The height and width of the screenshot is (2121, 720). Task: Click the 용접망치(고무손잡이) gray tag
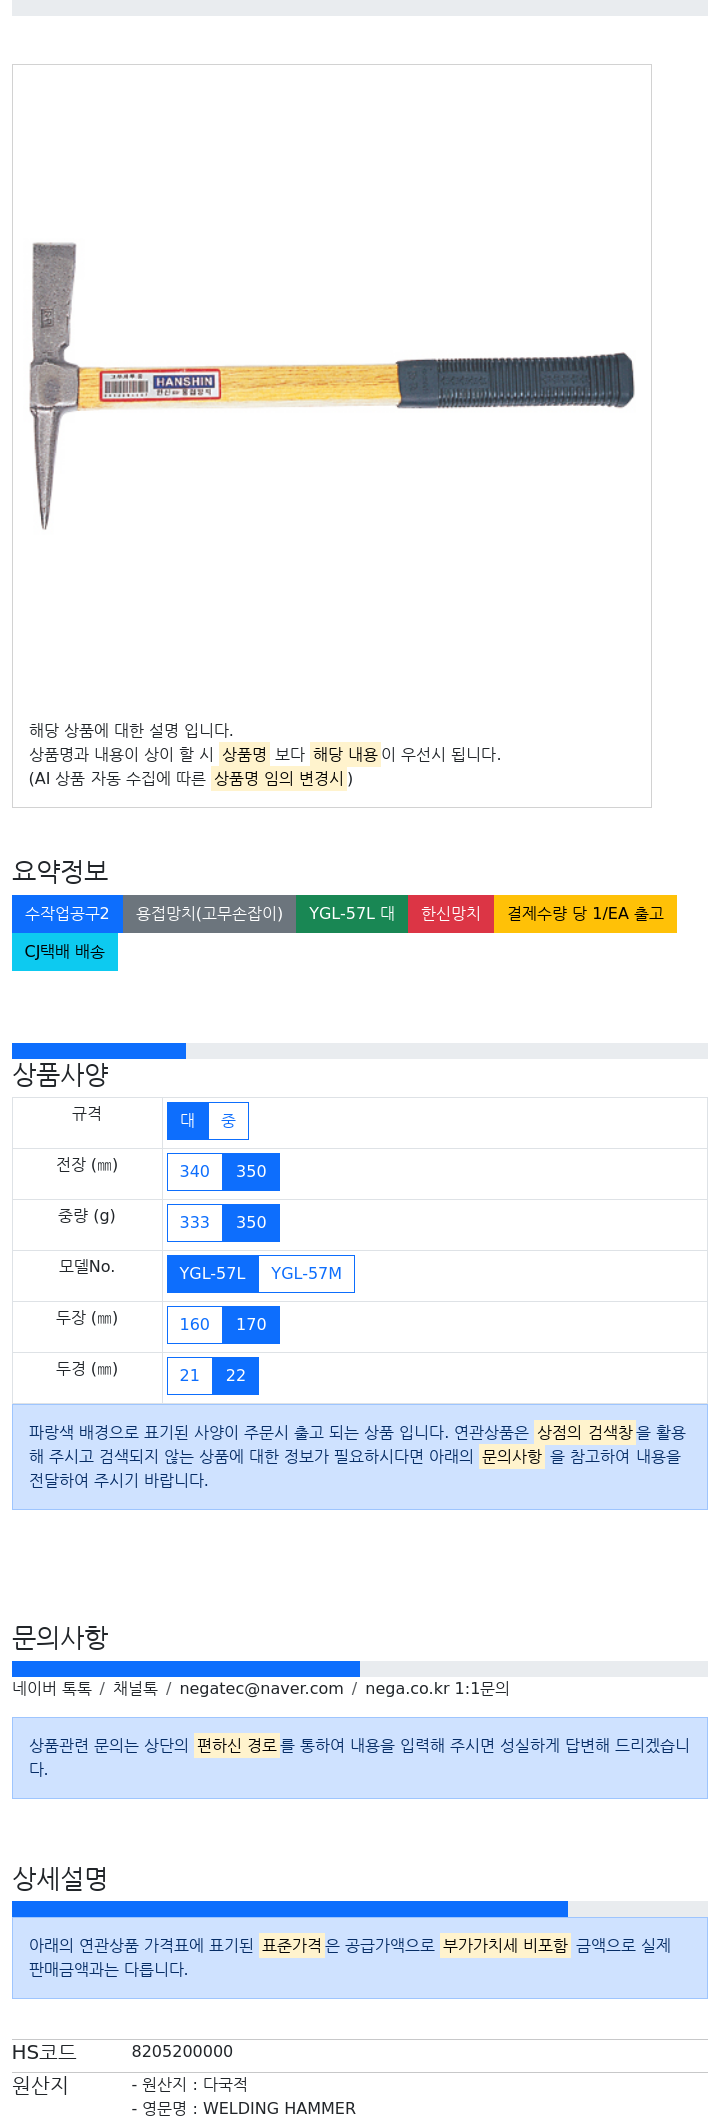(209, 914)
